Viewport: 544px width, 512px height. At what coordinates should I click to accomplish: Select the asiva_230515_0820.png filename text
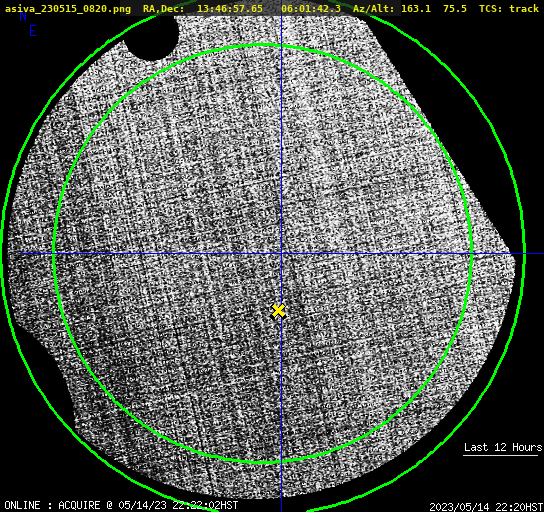[68, 9]
